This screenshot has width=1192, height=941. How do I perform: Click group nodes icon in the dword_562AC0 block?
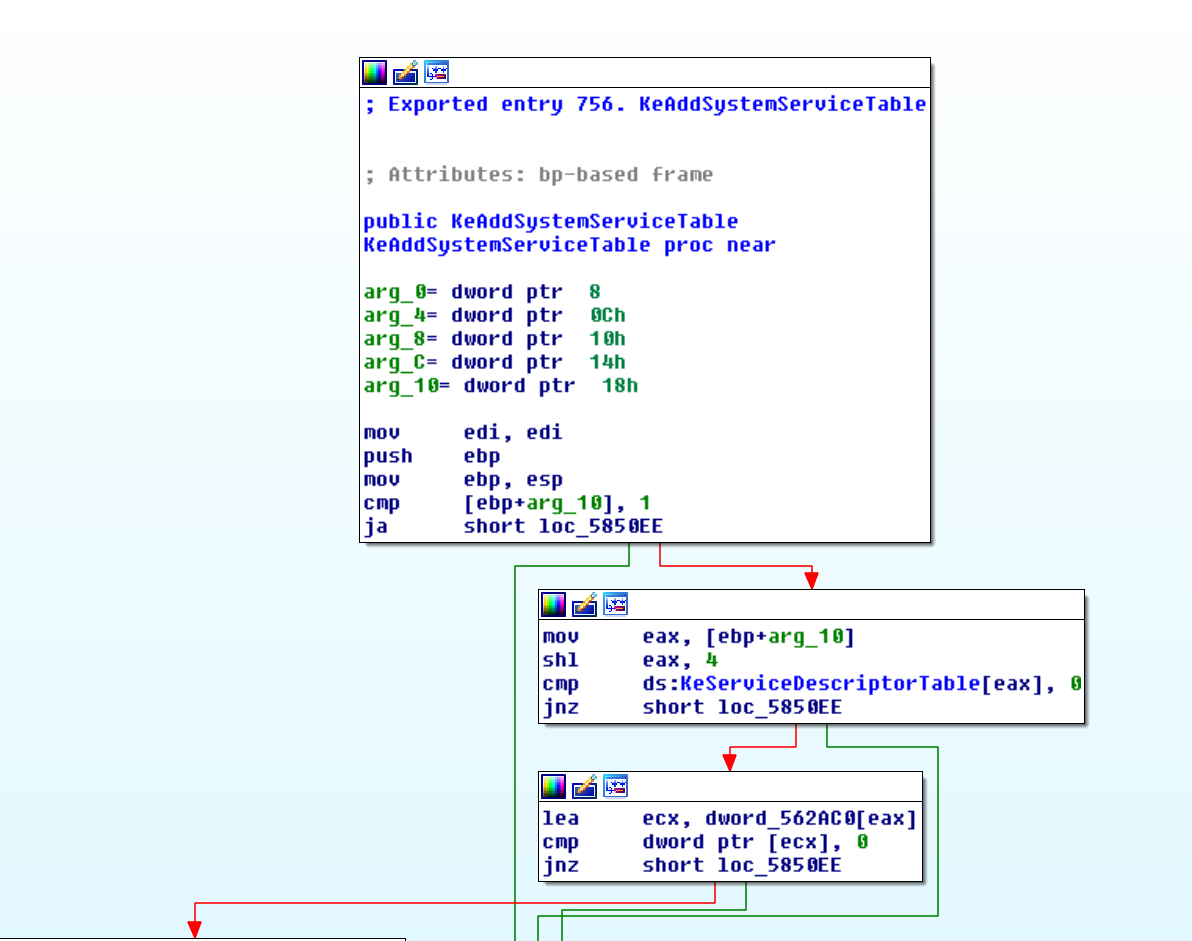[x=615, y=786]
